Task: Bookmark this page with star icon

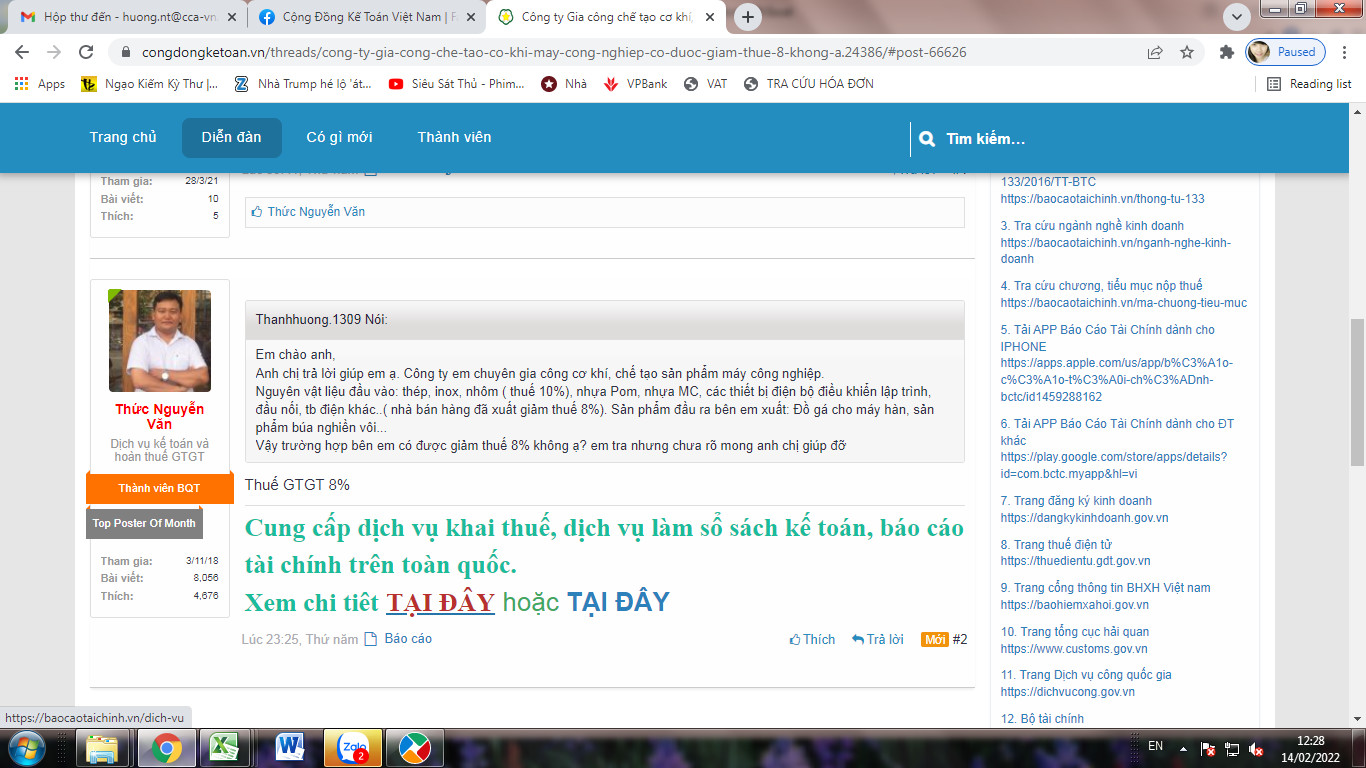Action: pyautogui.click(x=1187, y=52)
